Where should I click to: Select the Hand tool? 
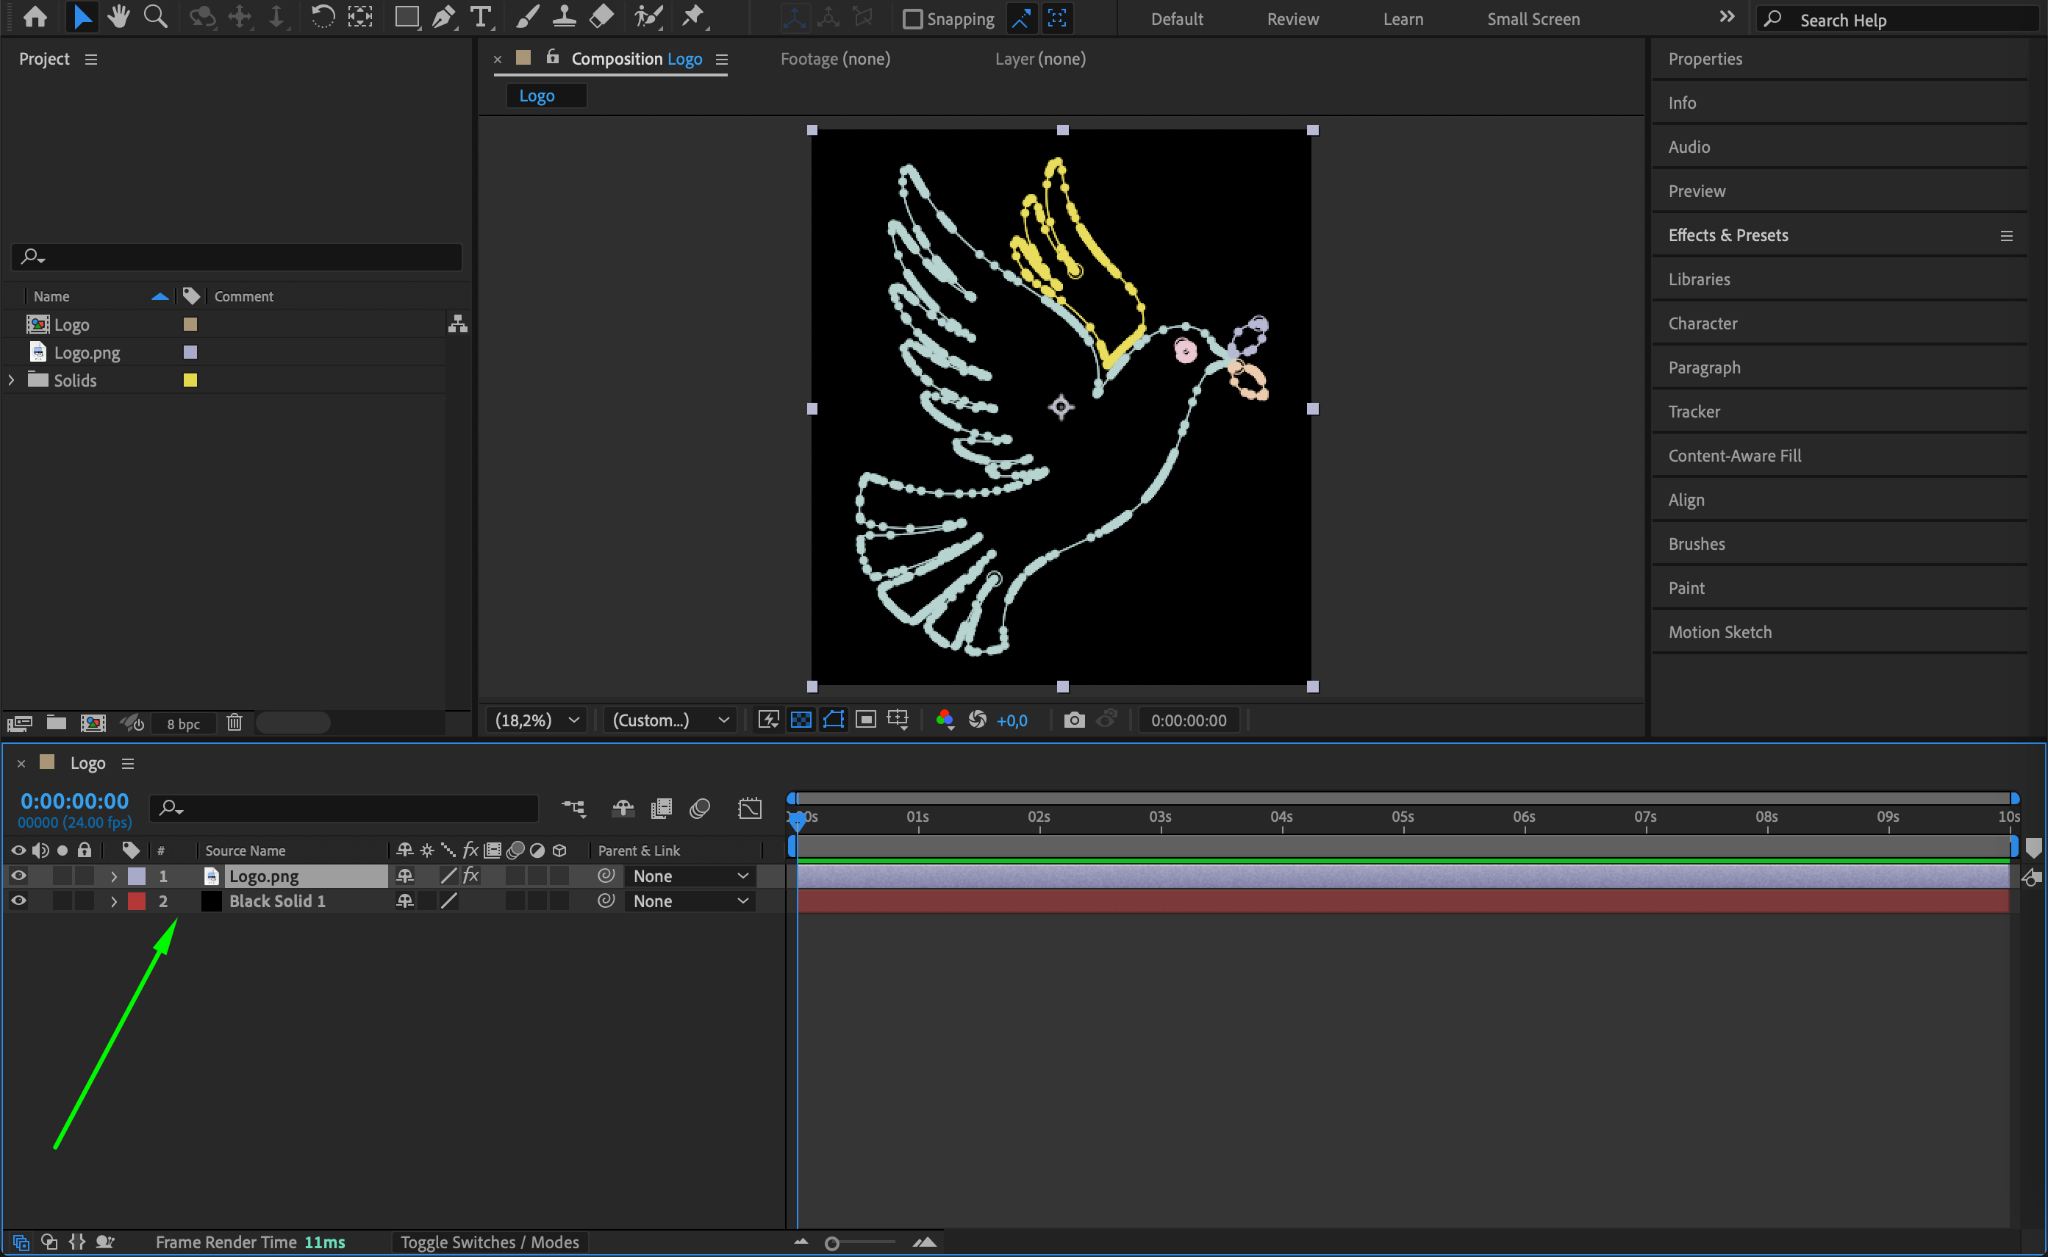click(118, 17)
